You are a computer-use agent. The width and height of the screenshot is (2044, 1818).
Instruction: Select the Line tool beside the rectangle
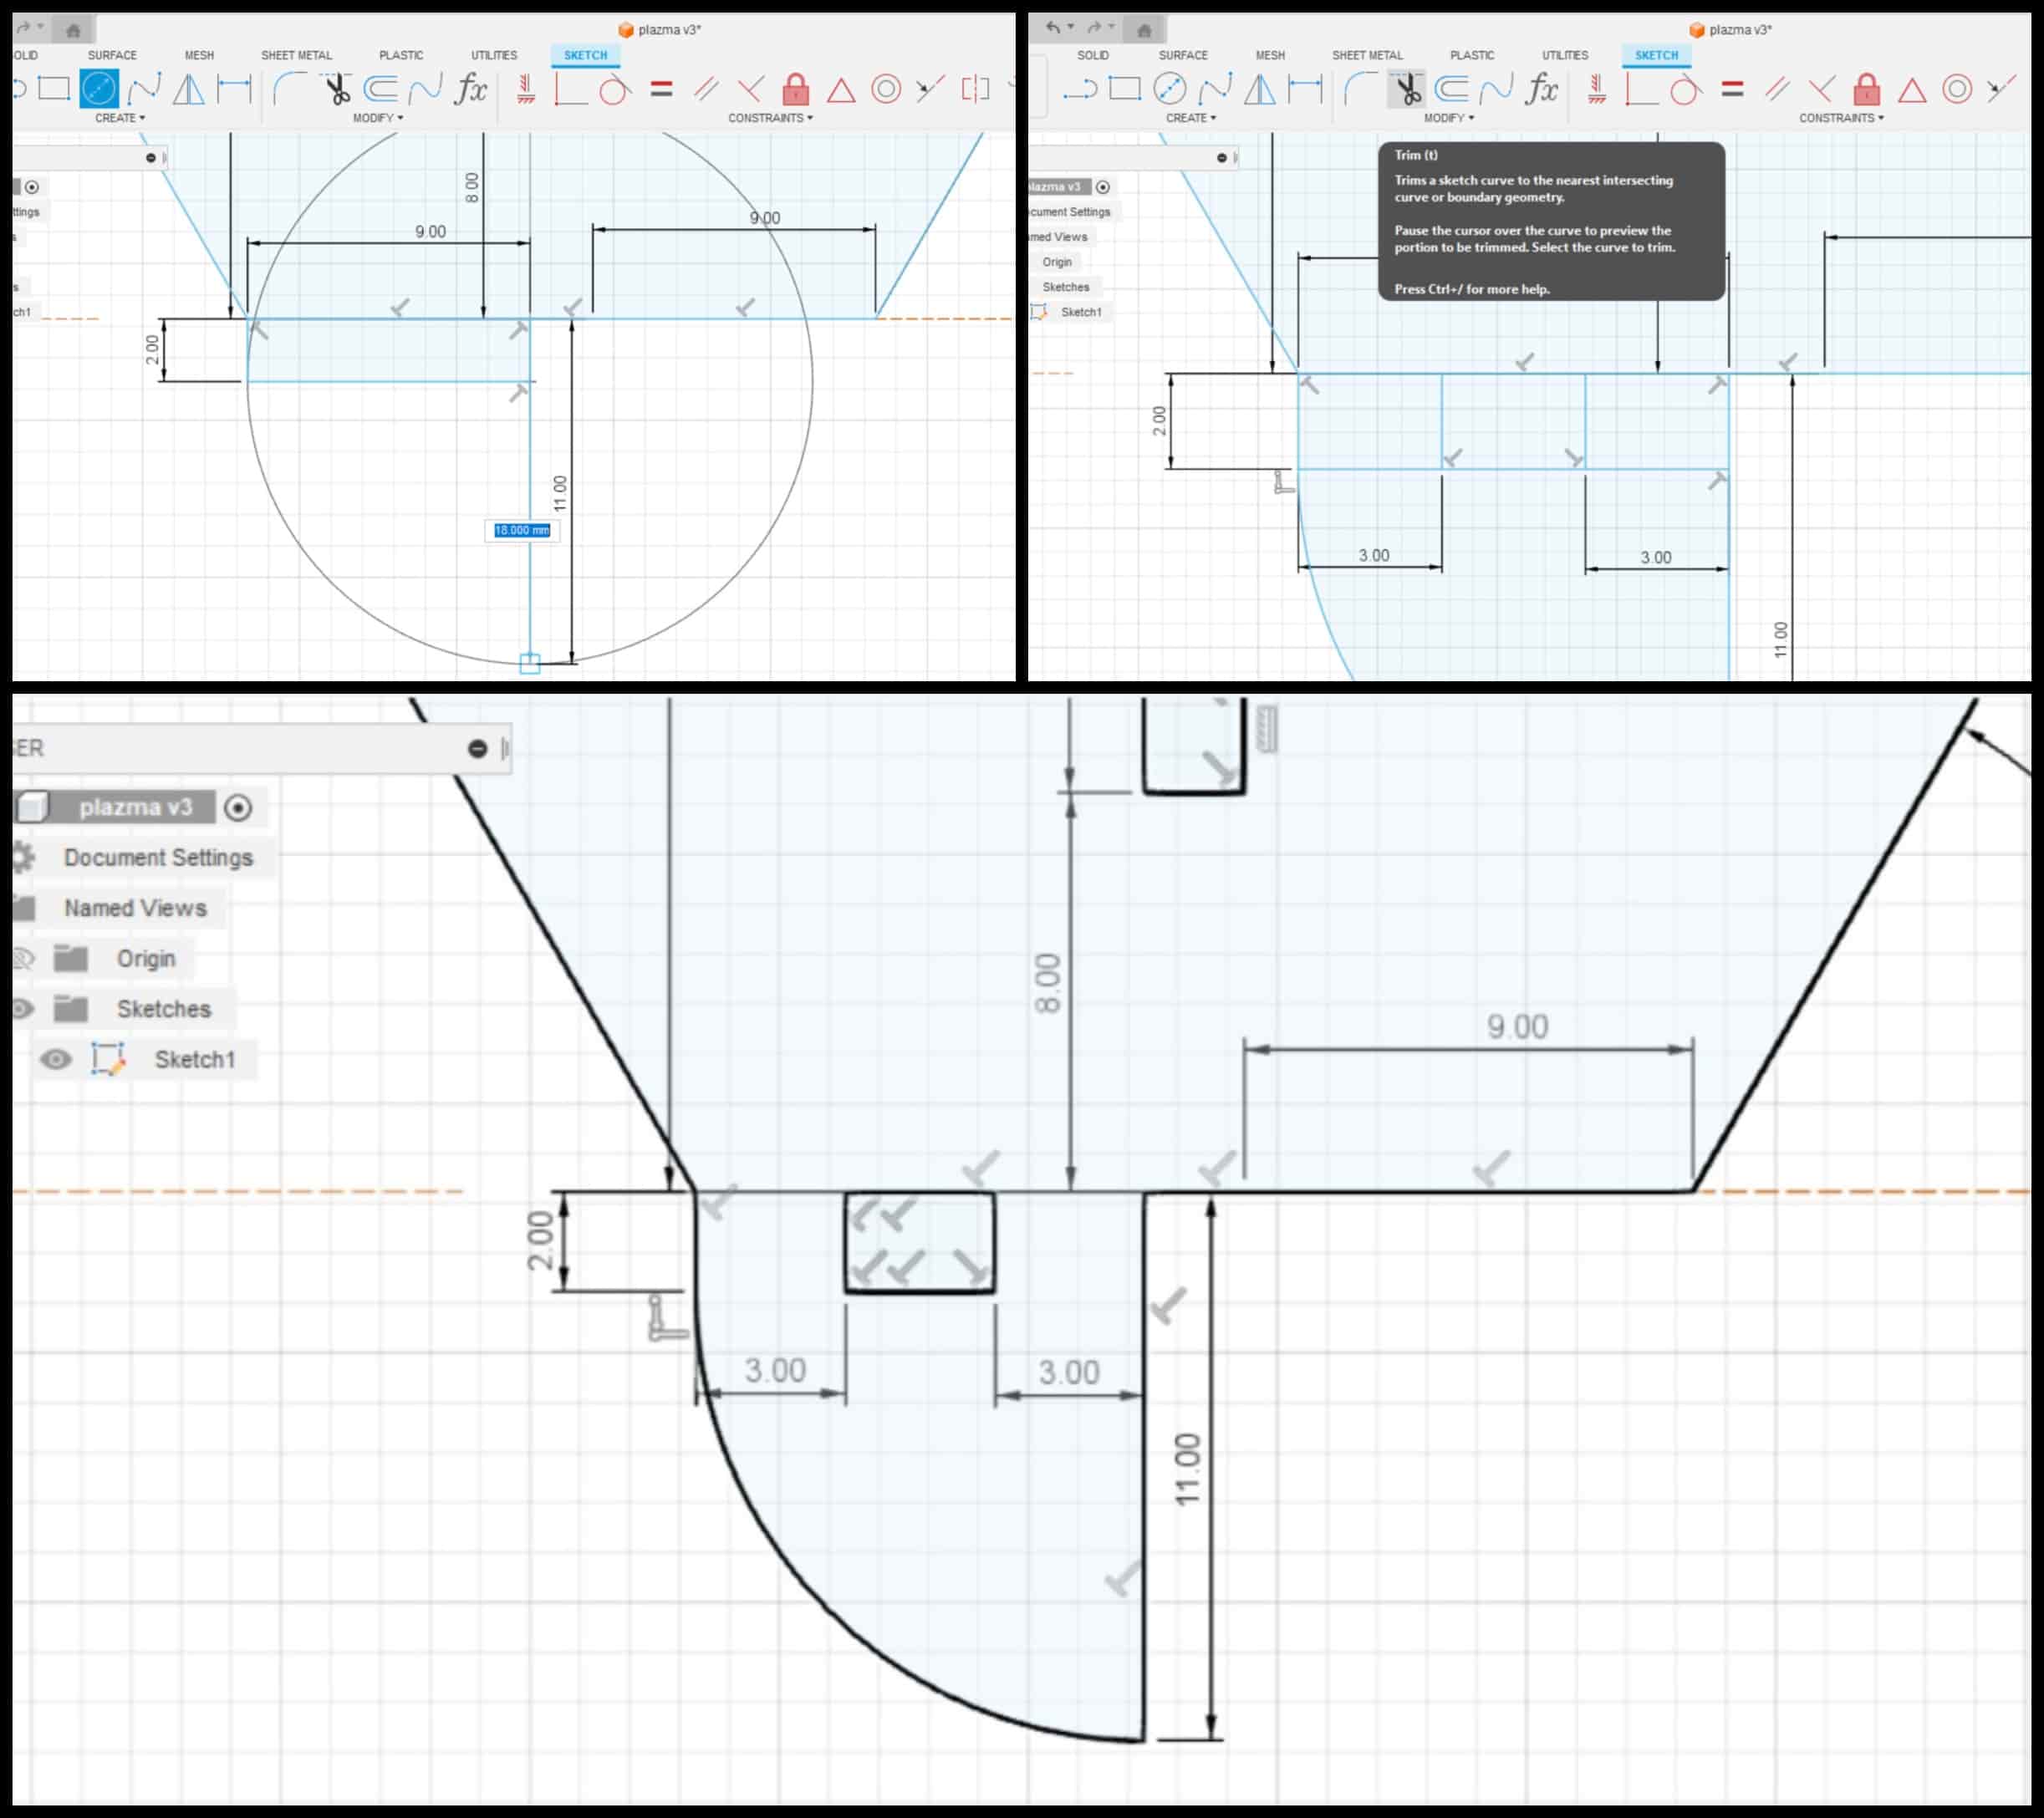(1080, 90)
